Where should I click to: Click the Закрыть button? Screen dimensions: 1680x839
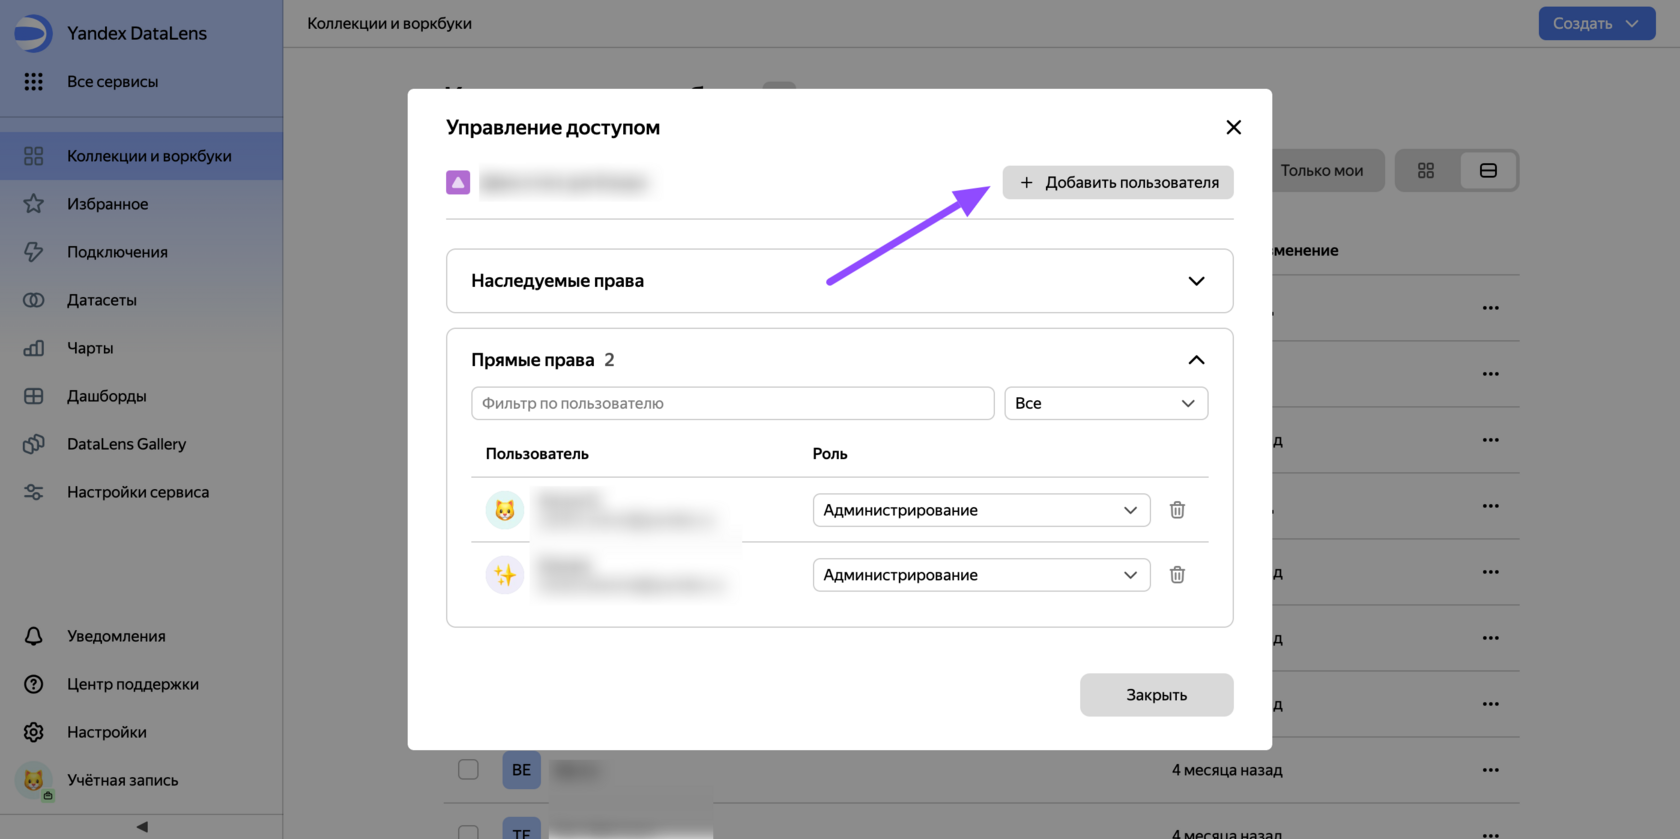coord(1156,695)
